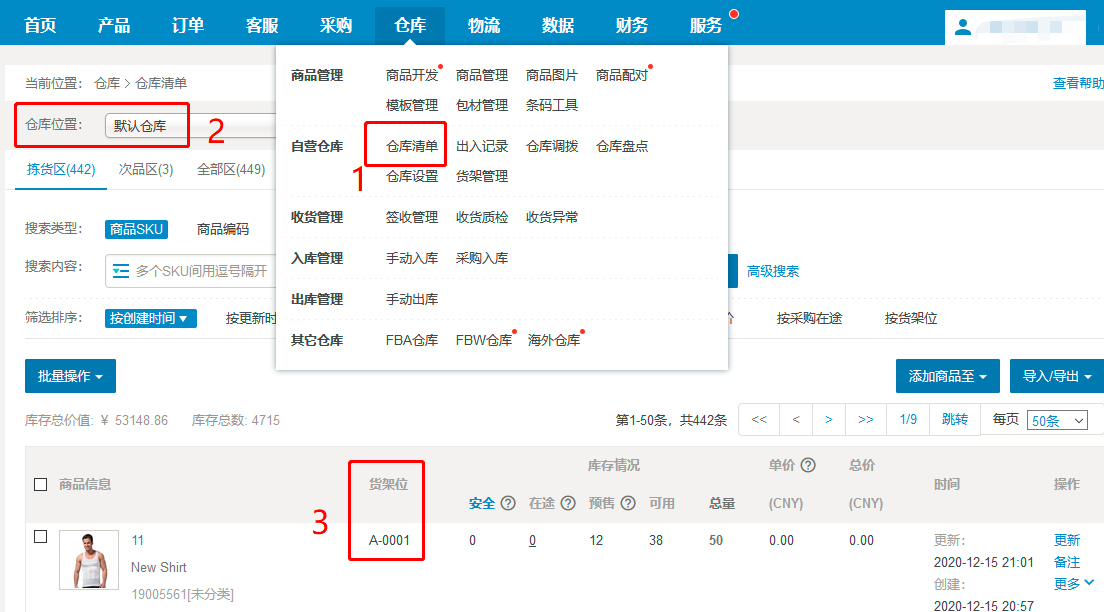The width and height of the screenshot is (1104, 612).
Task: Click the New Shirt product thumbnail
Action: click(89, 560)
